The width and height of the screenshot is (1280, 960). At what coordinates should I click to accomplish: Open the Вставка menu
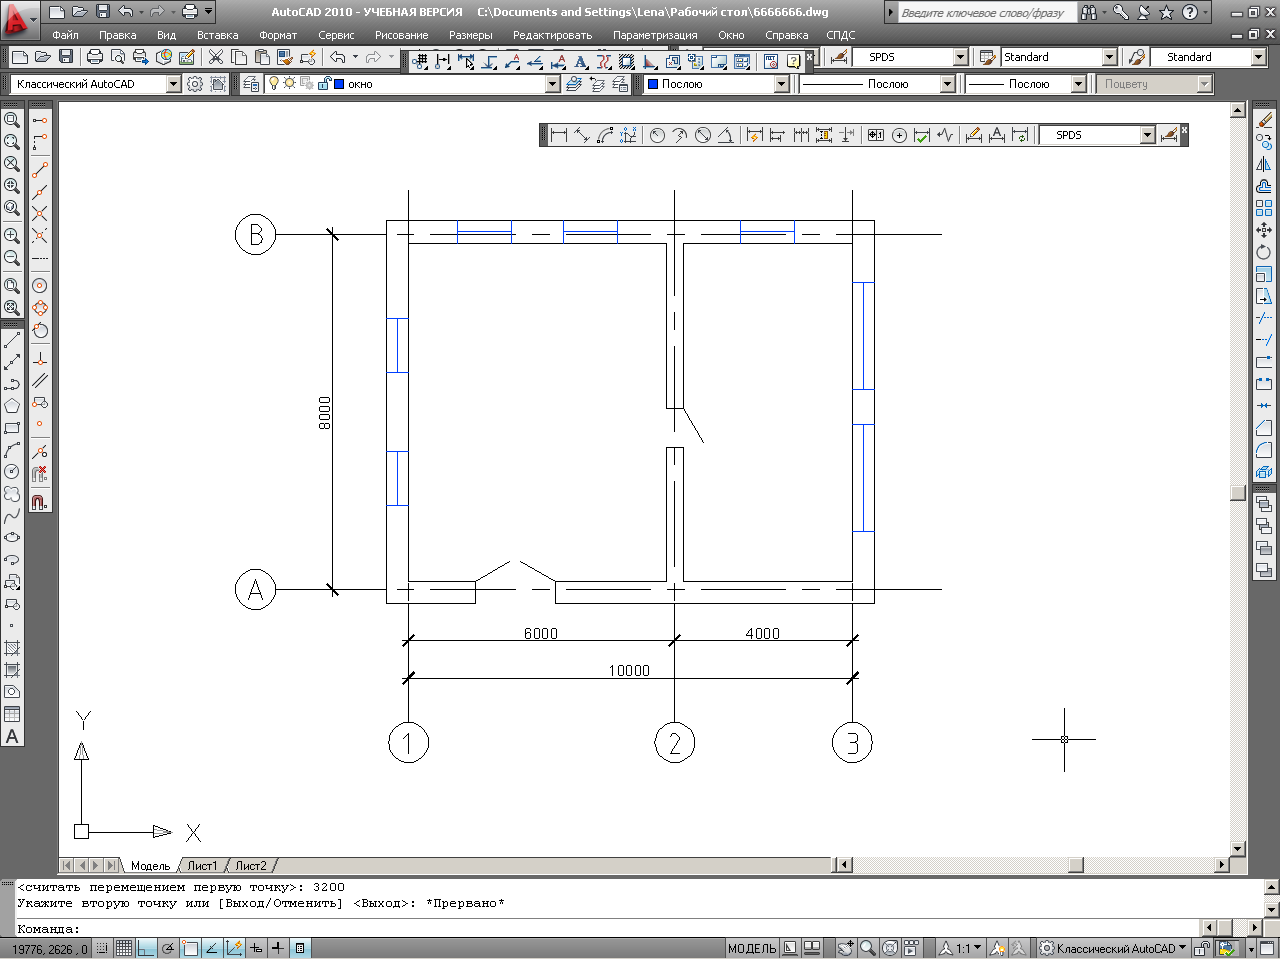pyautogui.click(x=217, y=35)
